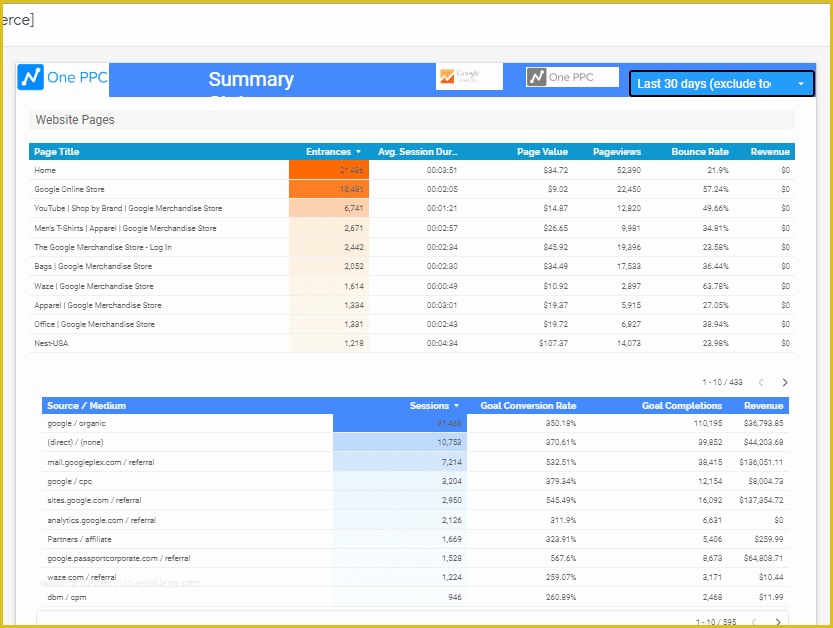Click the 7,214 sessions cell
This screenshot has height=628, width=833.
click(x=400, y=462)
